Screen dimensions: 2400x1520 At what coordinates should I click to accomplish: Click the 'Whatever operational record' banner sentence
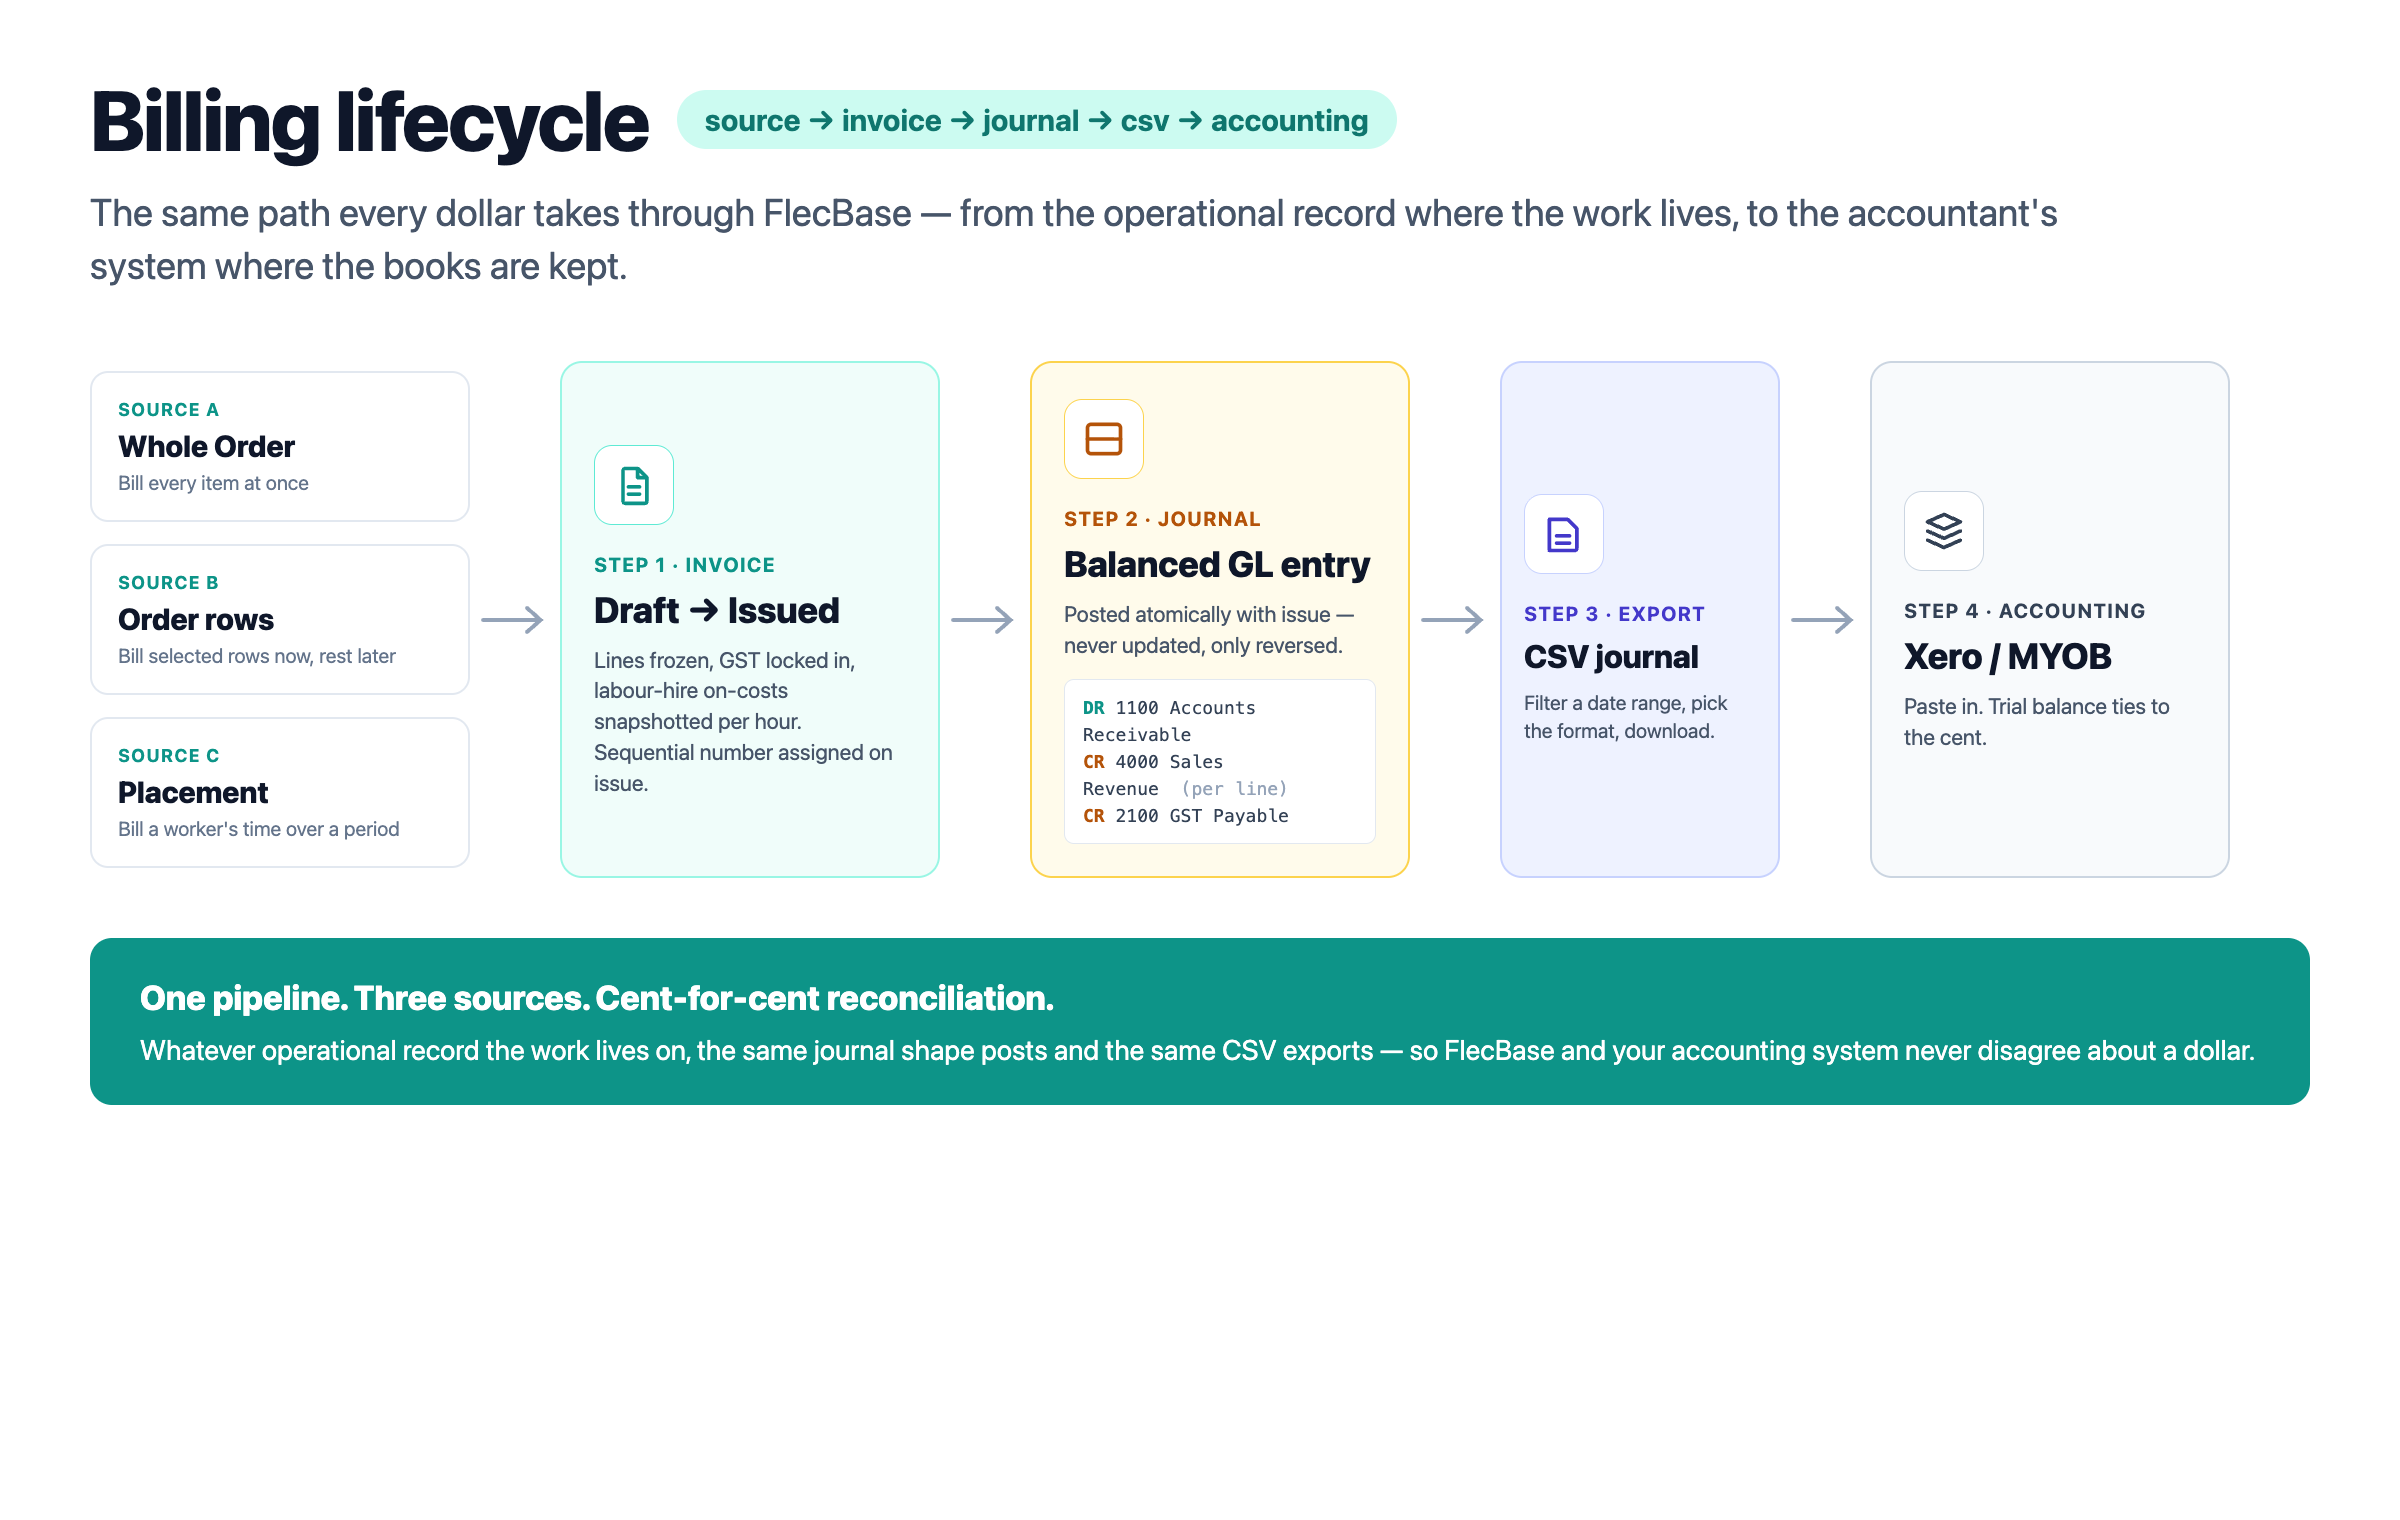click(x=1197, y=1051)
